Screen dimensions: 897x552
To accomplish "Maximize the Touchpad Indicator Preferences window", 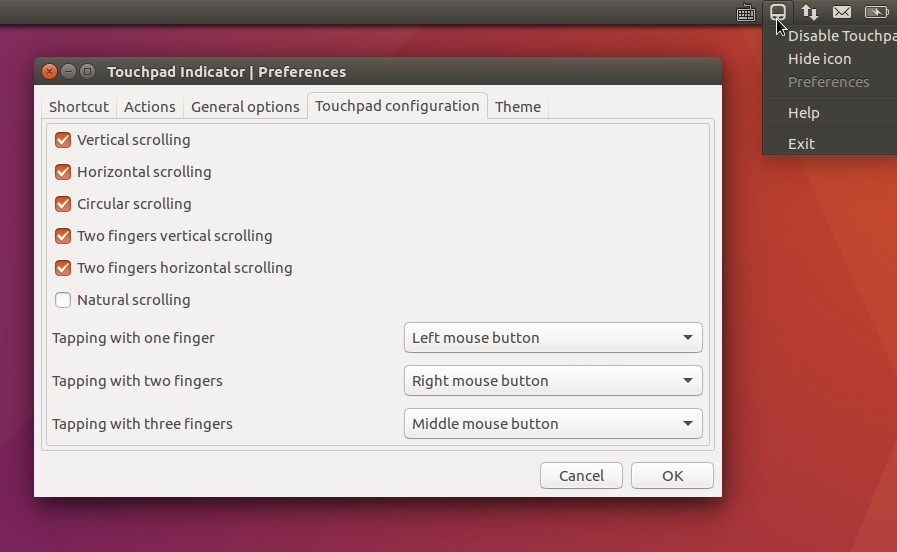I will [87, 72].
